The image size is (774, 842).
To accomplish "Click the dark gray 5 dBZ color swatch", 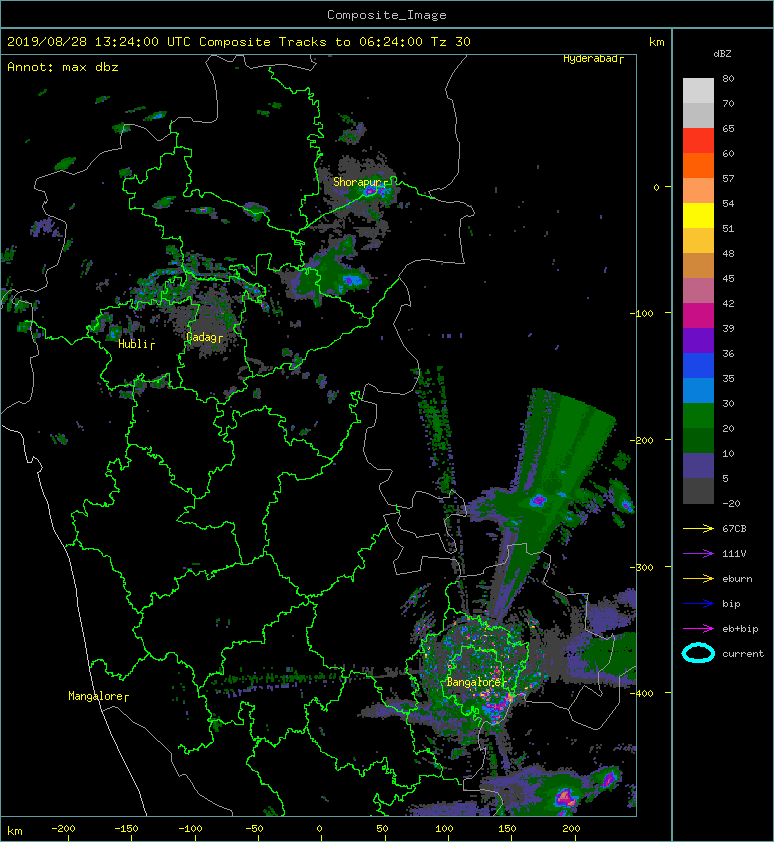I will tap(698, 491).
